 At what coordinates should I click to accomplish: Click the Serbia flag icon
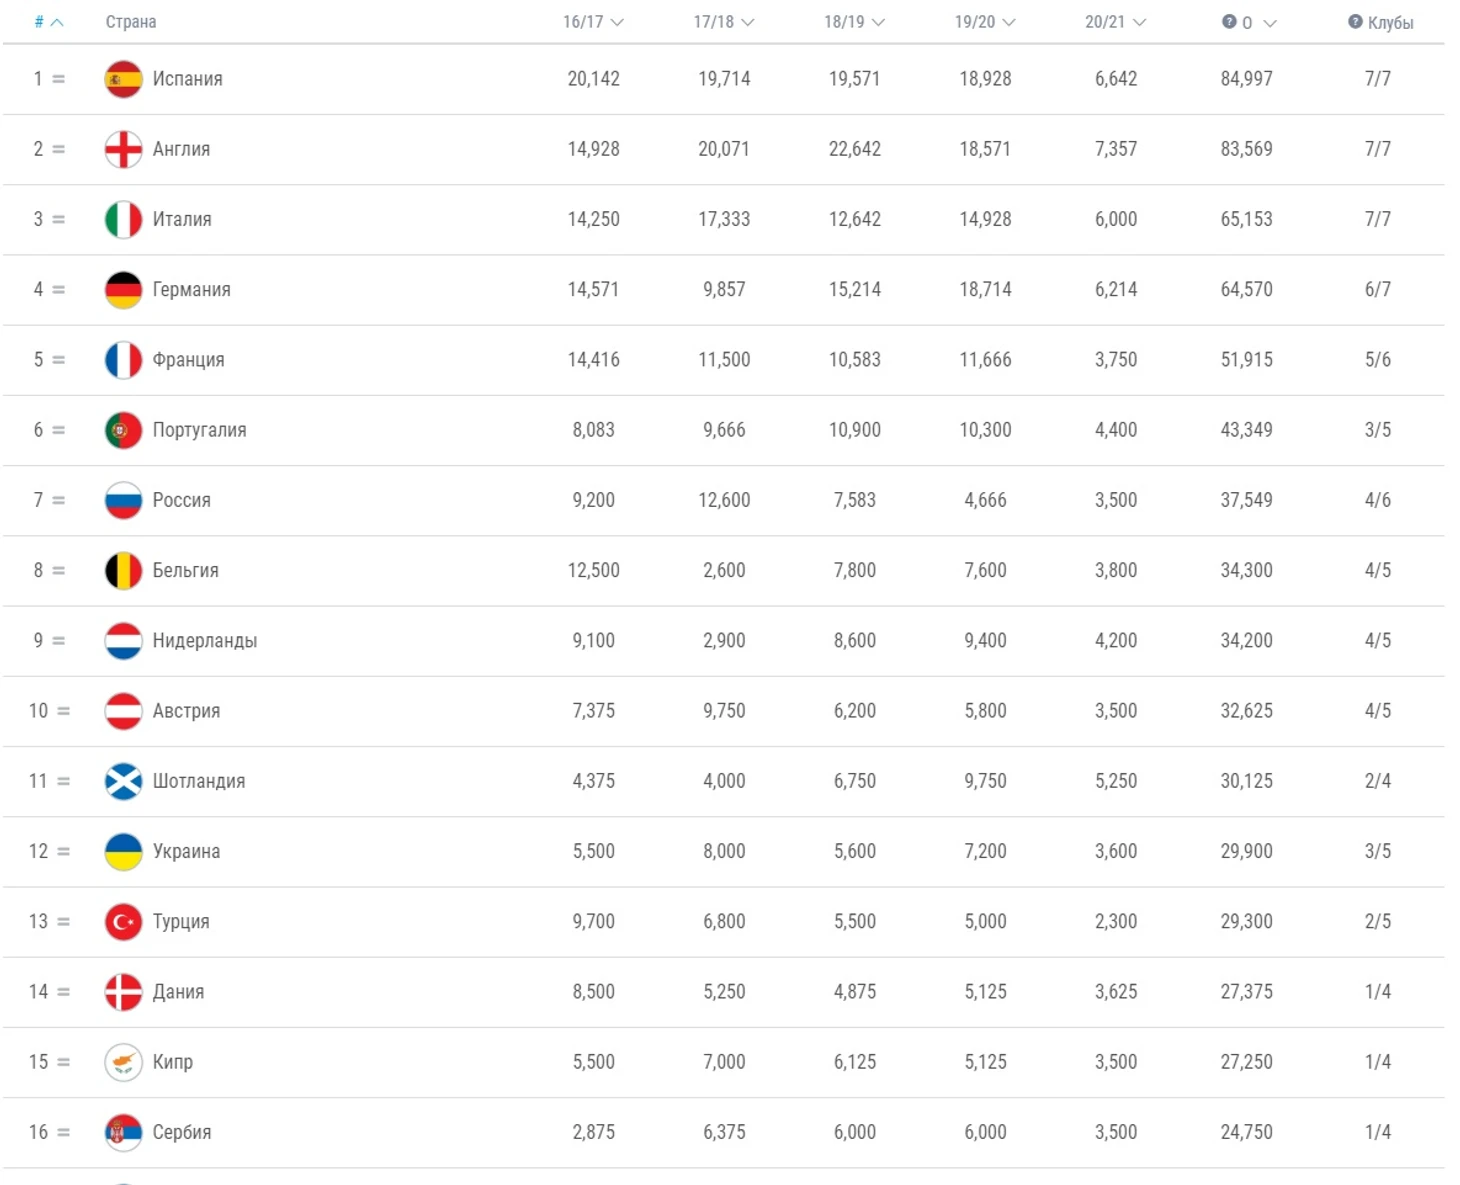[123, 1132]
